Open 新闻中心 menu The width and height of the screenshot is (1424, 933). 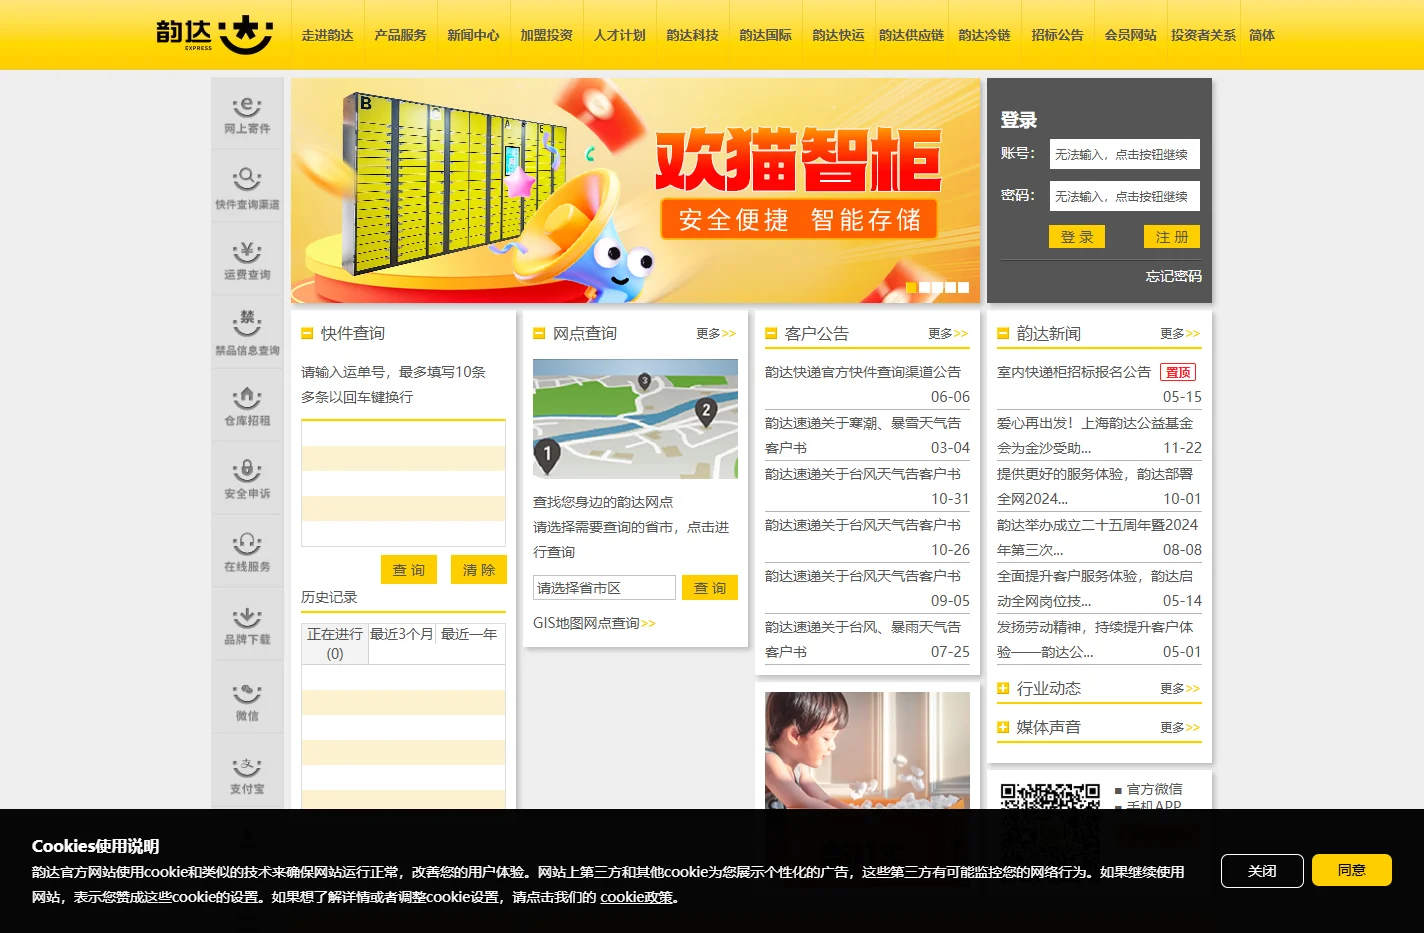coord(474,35)
